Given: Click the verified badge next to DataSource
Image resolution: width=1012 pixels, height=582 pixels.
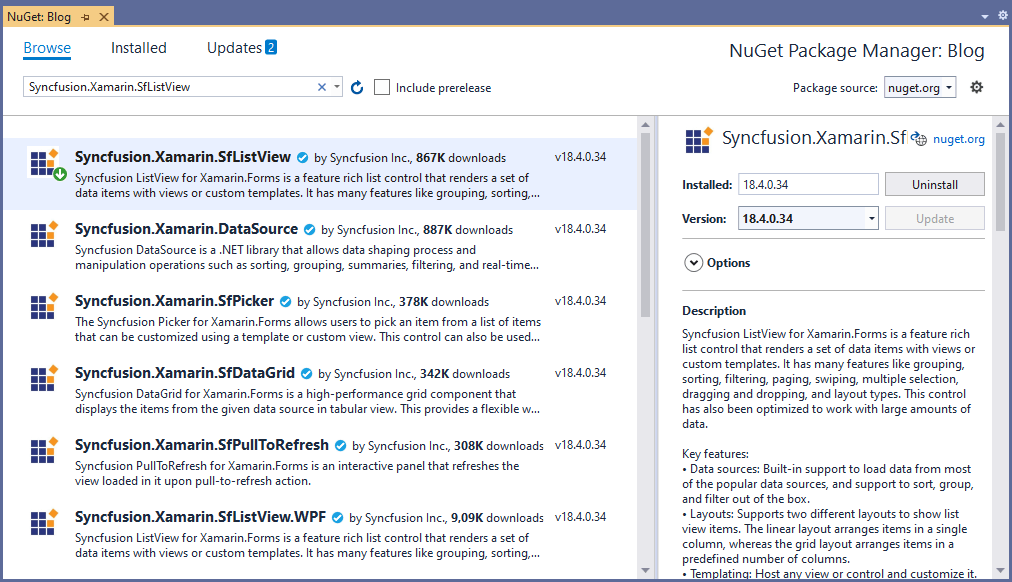Looking at the screenshot, I should tap(309, 230).
